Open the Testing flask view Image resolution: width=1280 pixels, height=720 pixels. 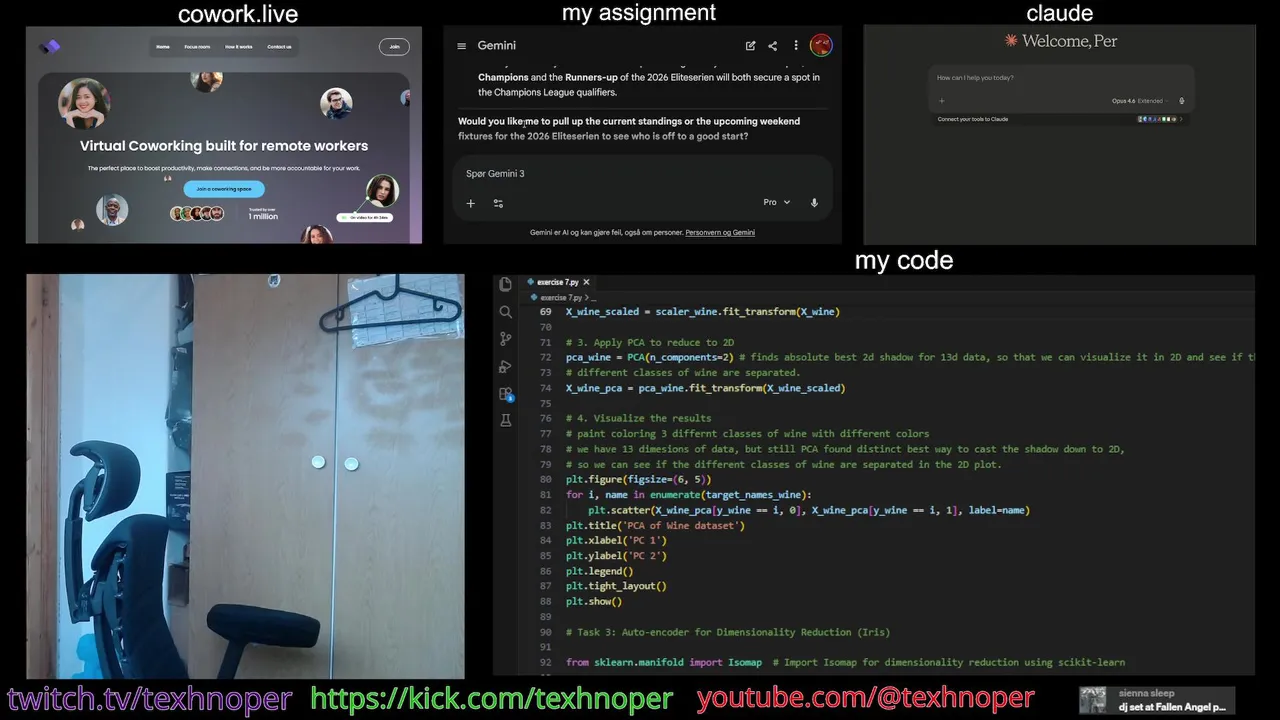505,421
